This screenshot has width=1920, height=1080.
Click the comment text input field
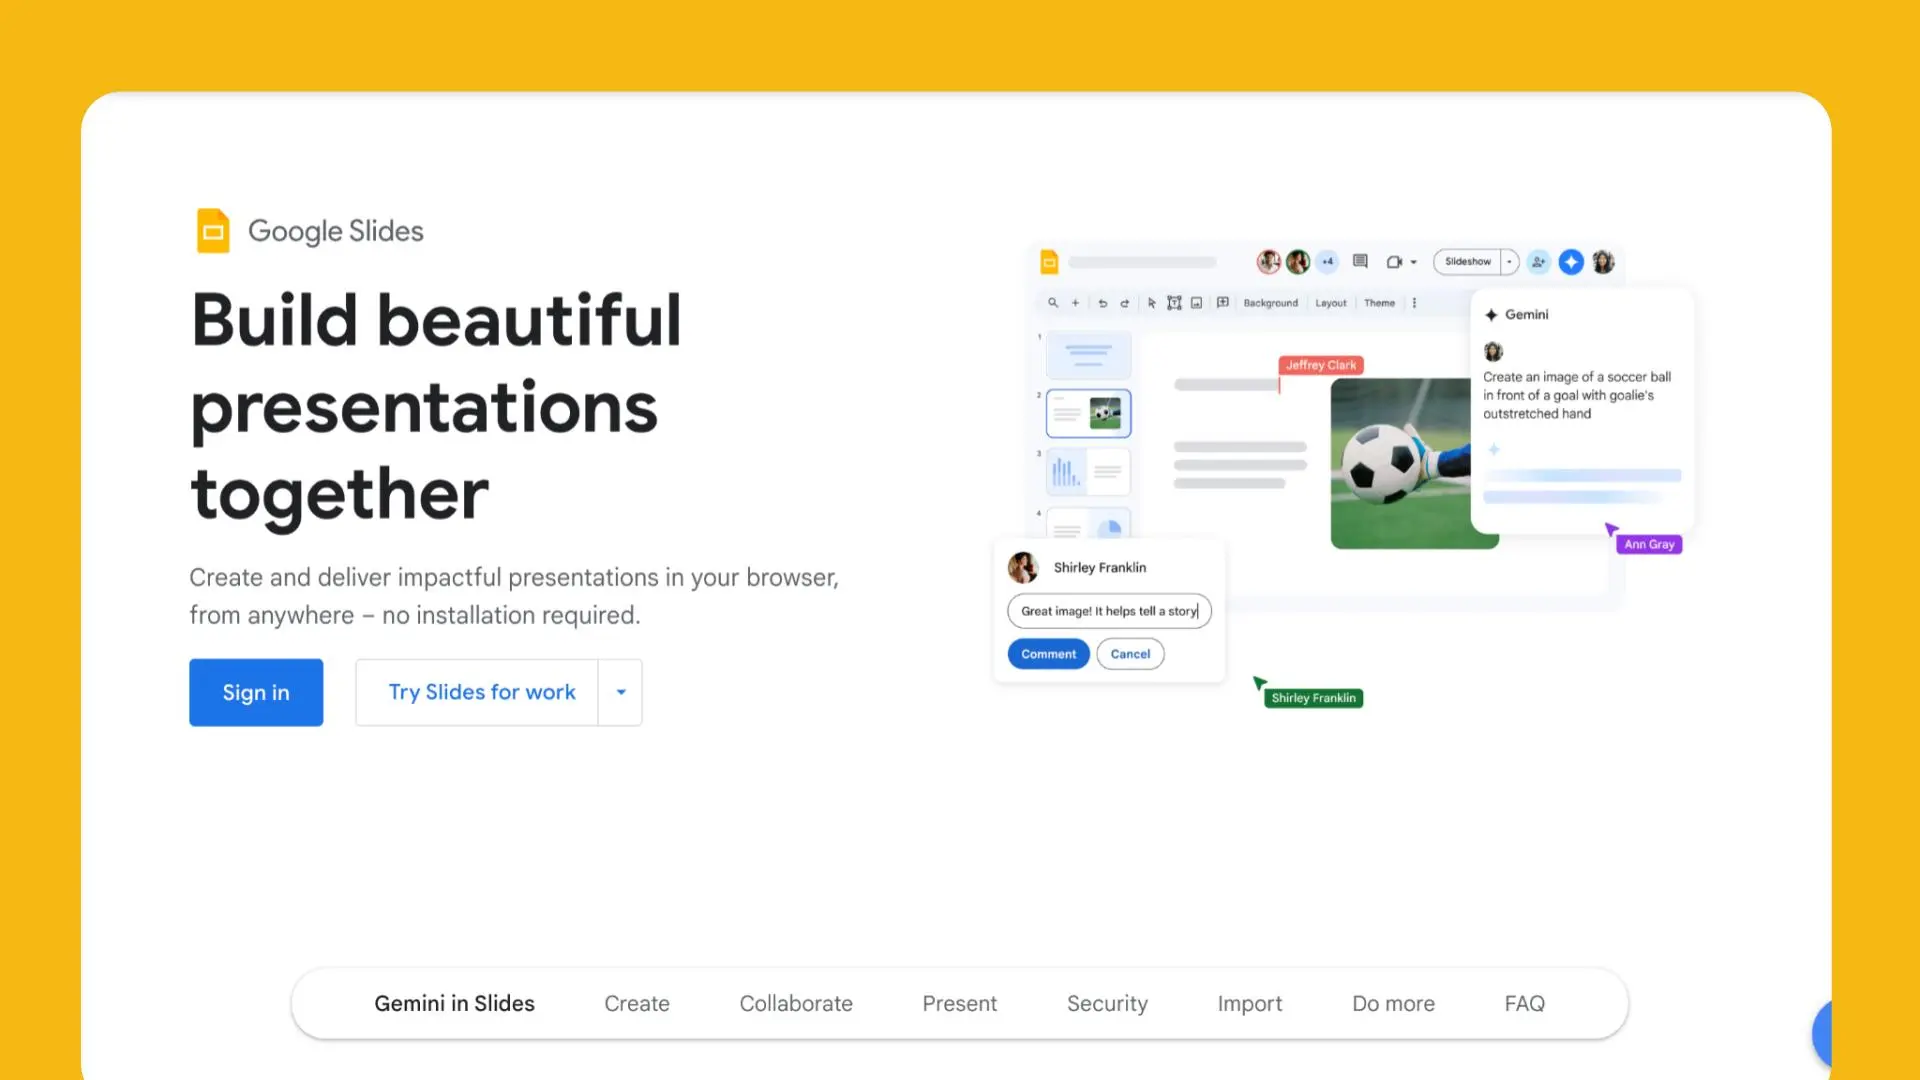pyautogui.click(x=1108, y=611)
